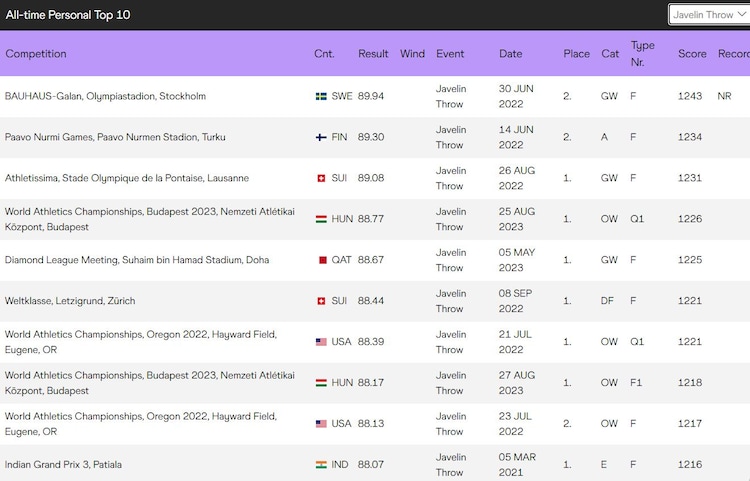Open the Javelin Throw event dropdown
The height and width of the screenshot is (481, 750).
point(708,15)
